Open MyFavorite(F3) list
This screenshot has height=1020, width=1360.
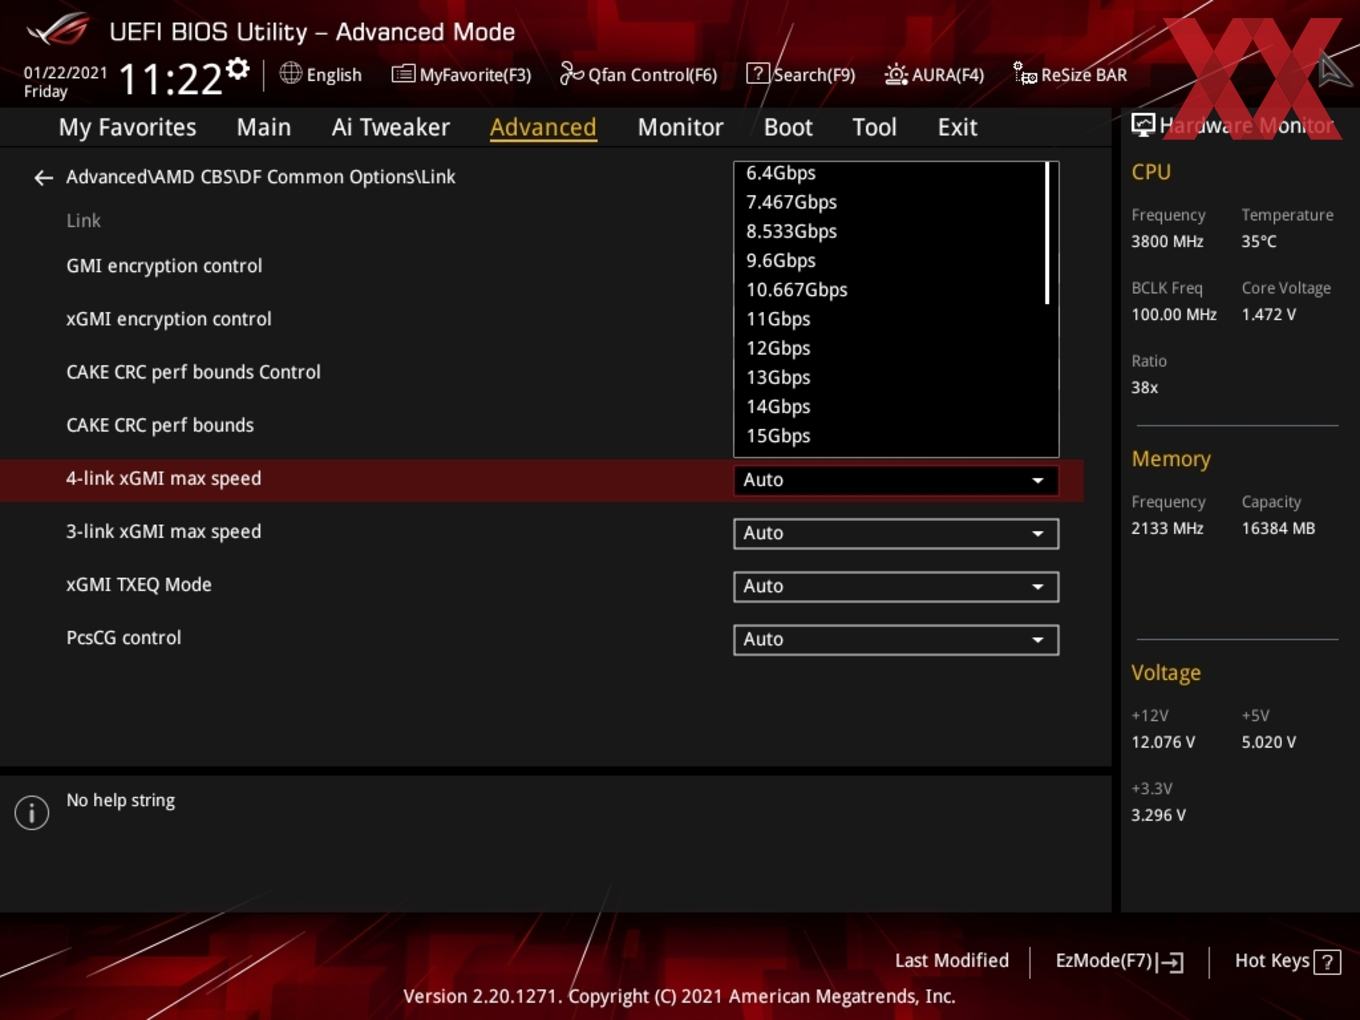[x=461, y=75]
